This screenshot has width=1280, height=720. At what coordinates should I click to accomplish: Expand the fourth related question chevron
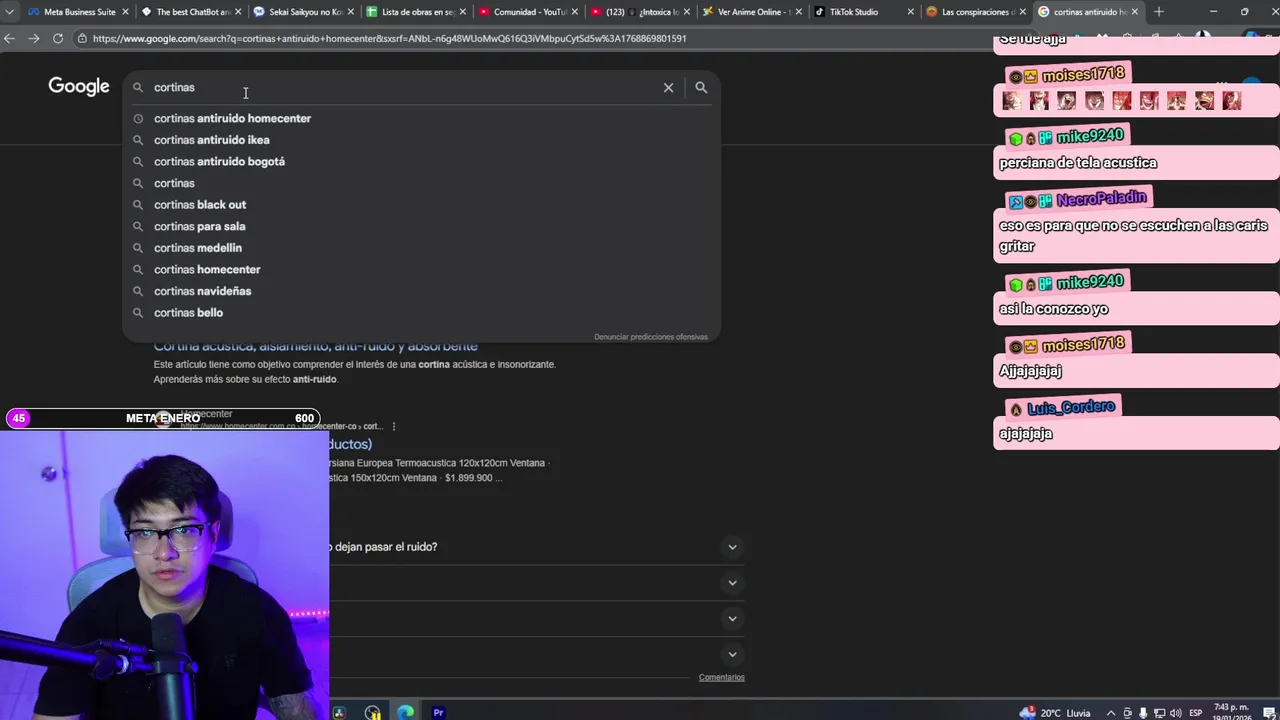point(732,655)
